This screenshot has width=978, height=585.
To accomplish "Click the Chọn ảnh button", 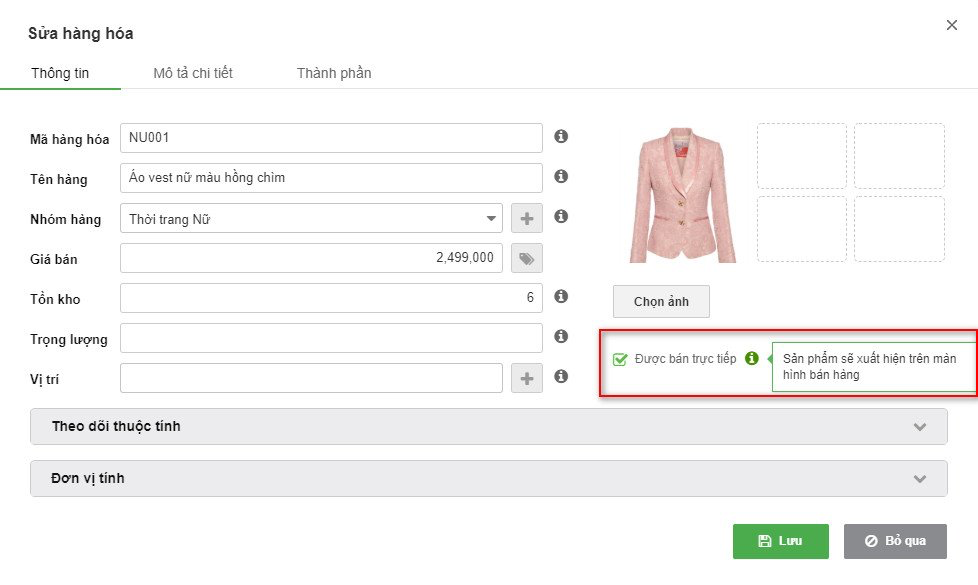I will 661,301.
